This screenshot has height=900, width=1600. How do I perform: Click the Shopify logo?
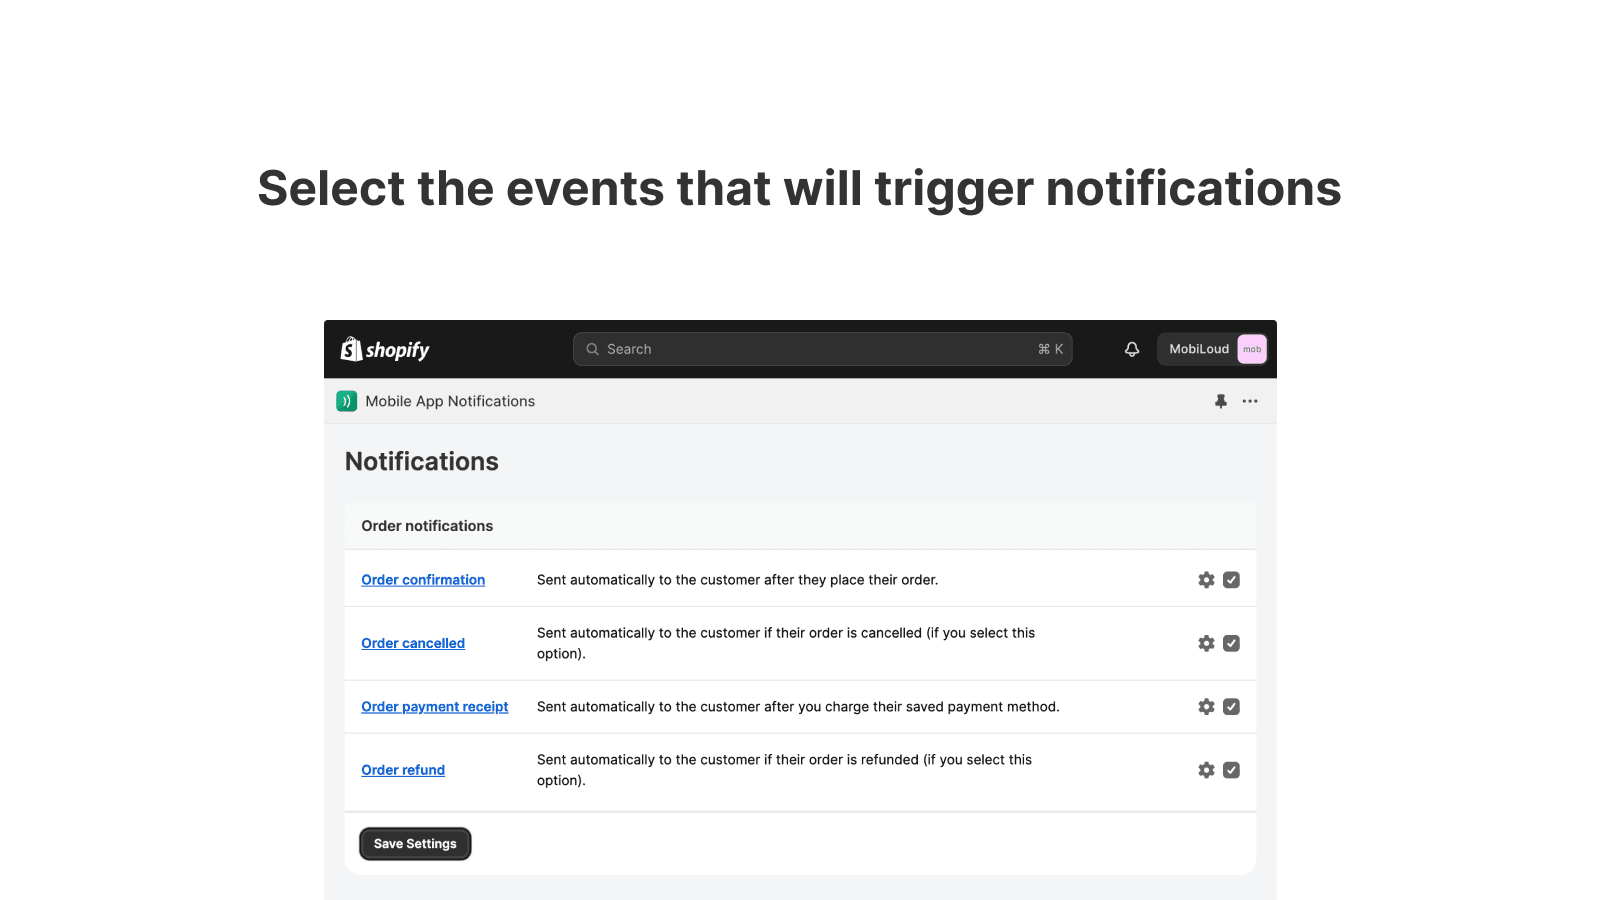pyautogui.click(x=385, y=349)
